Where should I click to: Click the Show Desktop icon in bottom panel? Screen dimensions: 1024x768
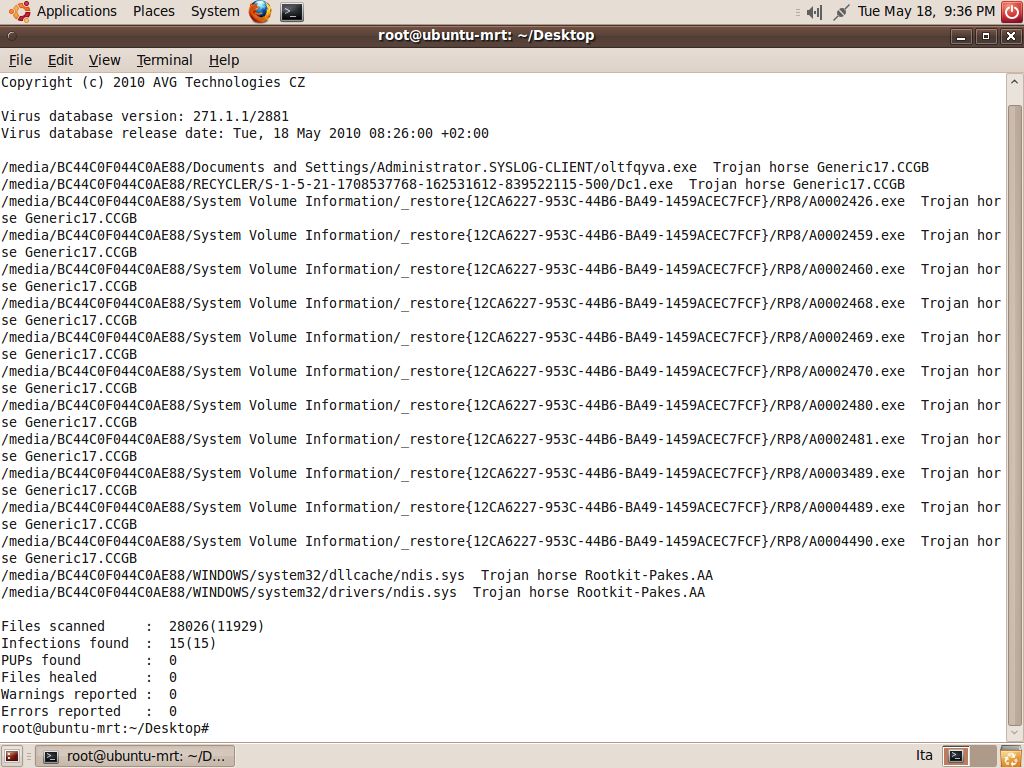(x=12, y=756)
